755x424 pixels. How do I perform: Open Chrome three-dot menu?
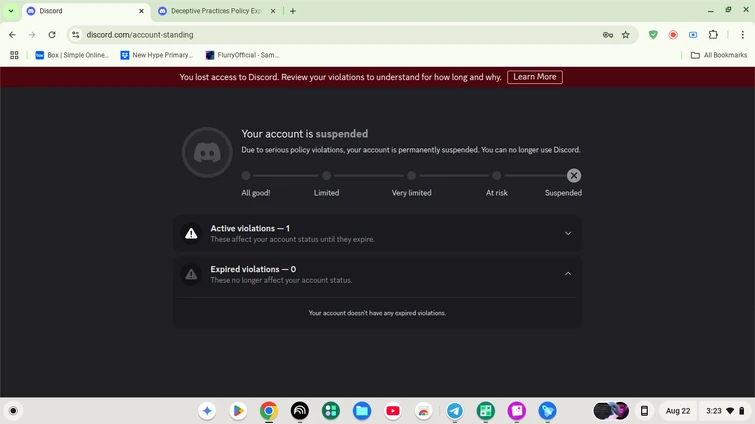pos(742,35)
